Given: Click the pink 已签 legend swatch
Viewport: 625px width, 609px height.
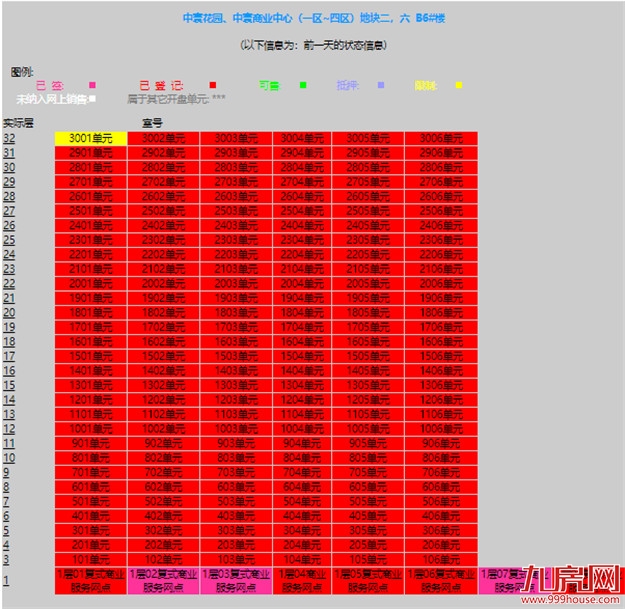Looking at the screenshot, I should pyautogui.click(x=93, y=86).
